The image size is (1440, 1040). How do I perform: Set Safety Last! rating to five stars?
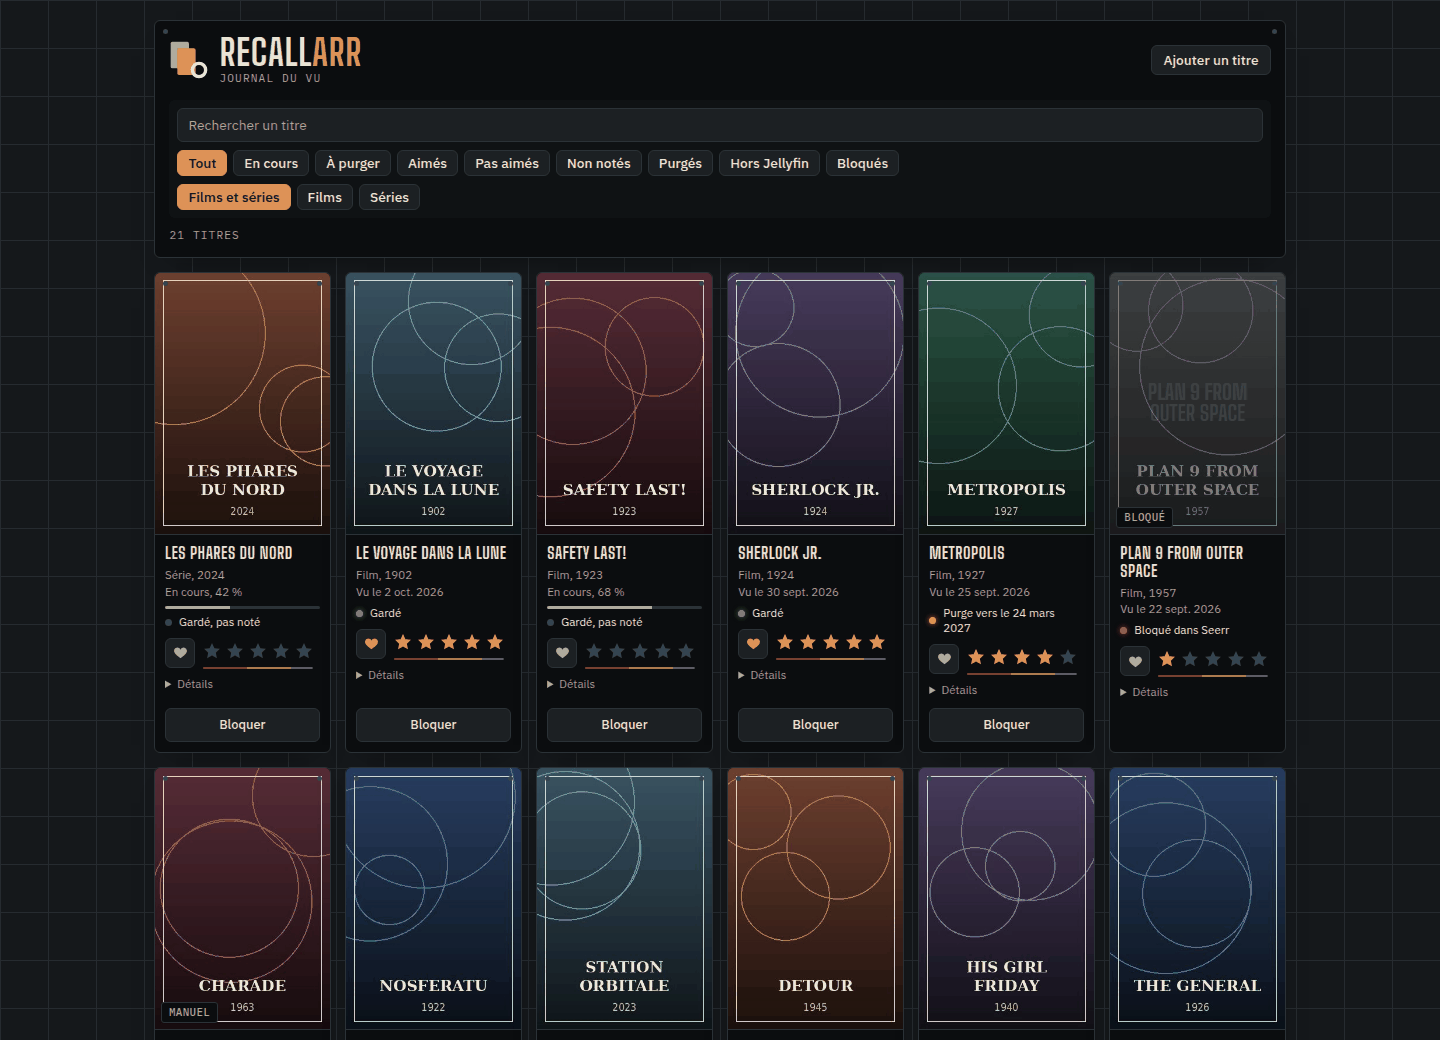coord(686,652)
